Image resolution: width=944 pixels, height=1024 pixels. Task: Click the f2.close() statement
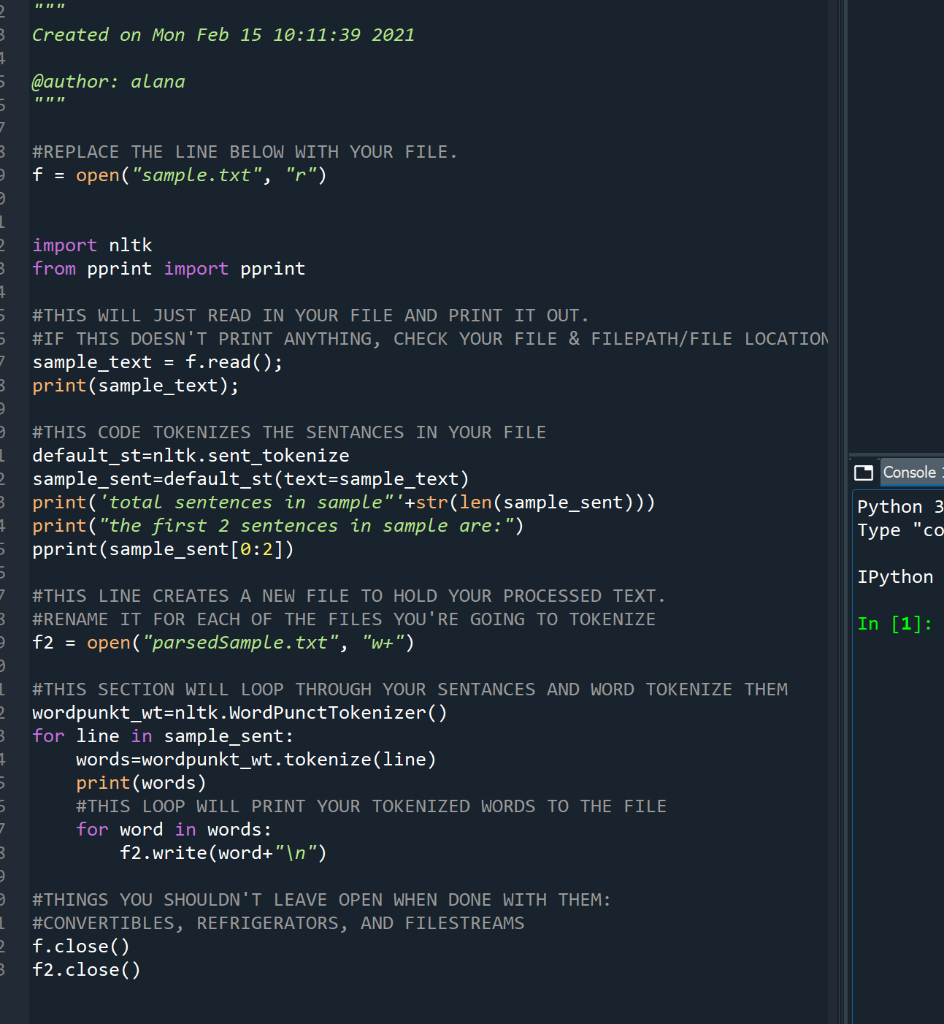pos(86,969)
